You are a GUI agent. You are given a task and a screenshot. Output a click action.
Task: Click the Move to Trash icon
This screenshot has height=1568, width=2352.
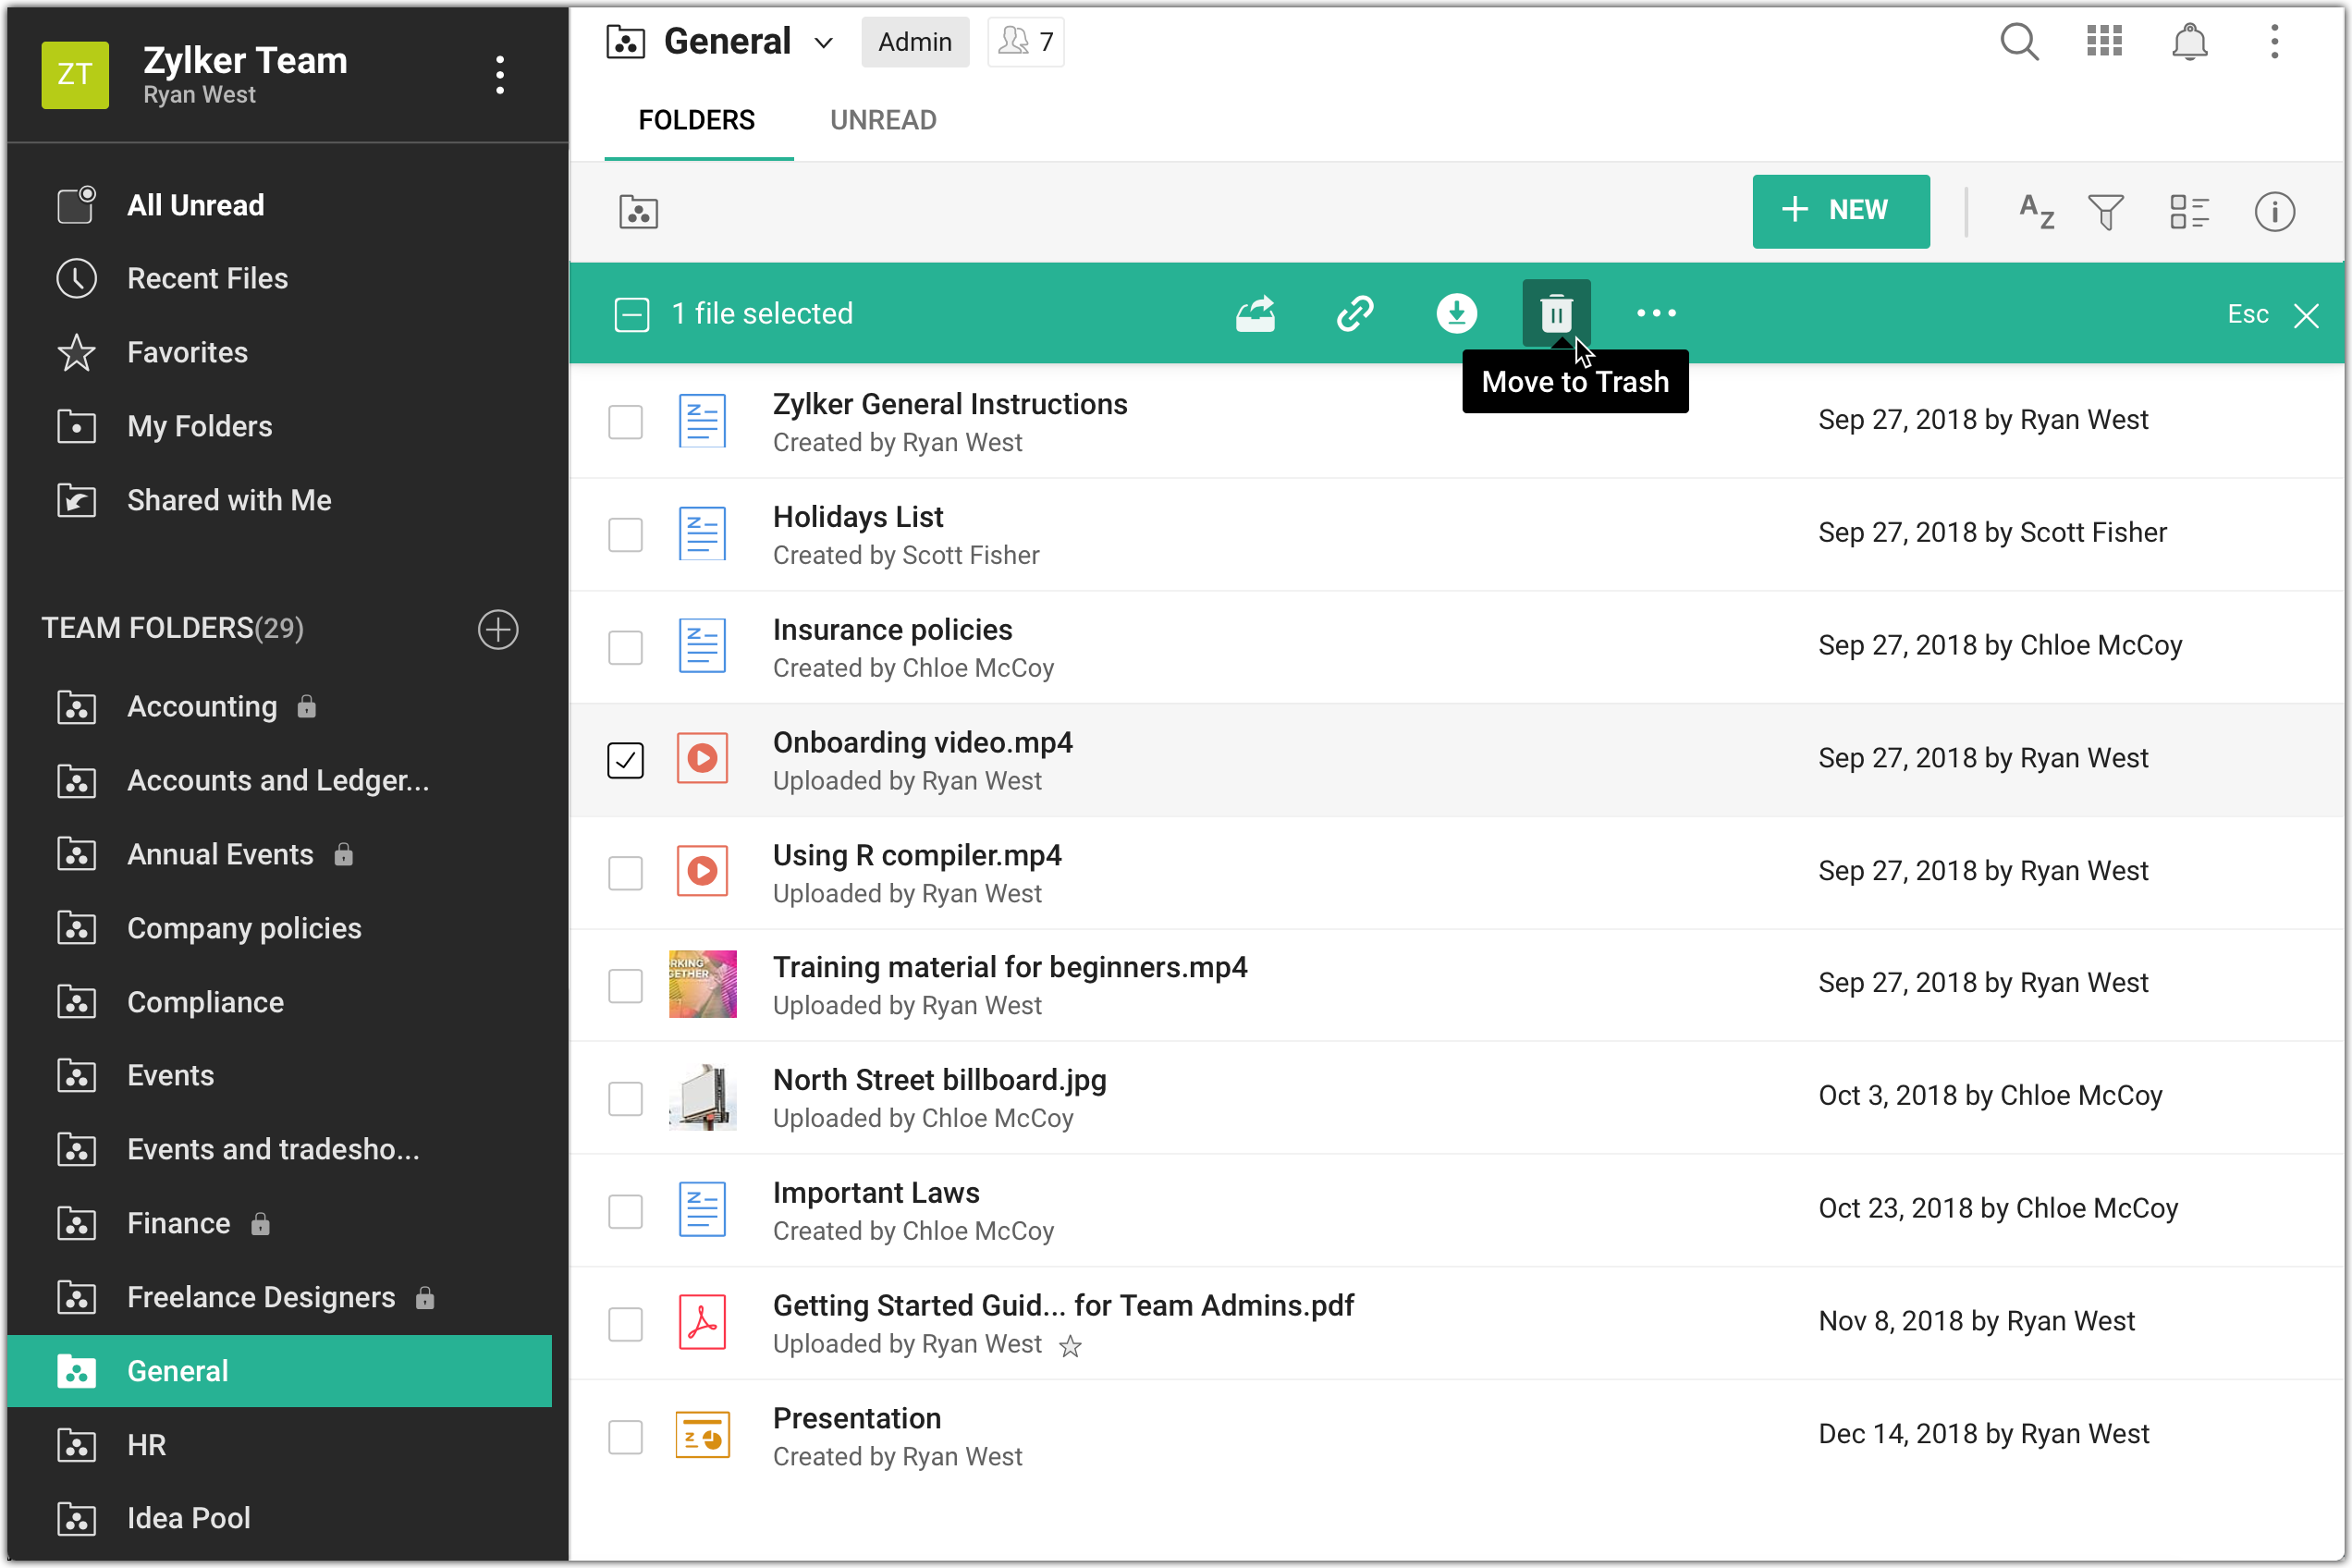click(1556, 314)
